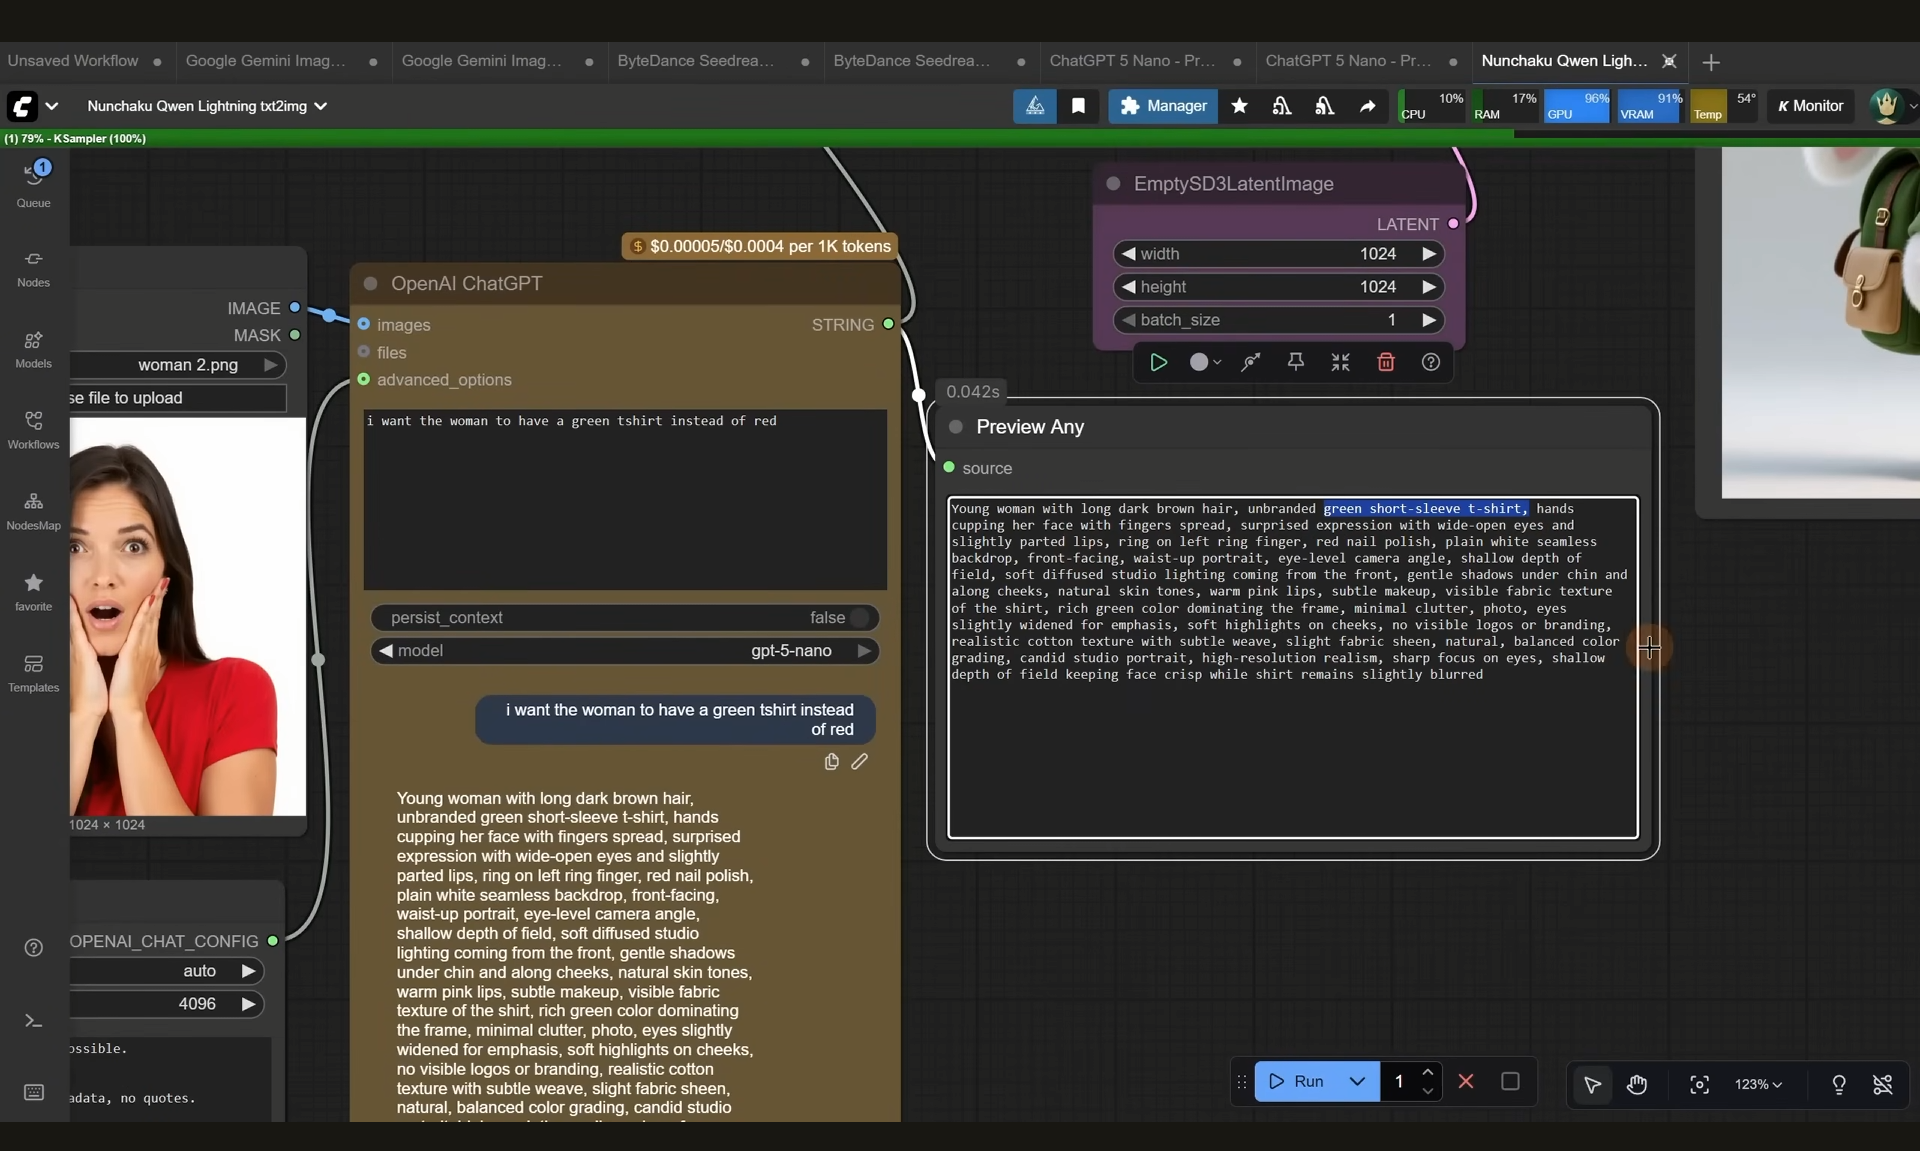Click the prompt text input field
The height and width of the screenshot is (1151, 1920).
tap(624, 498)
